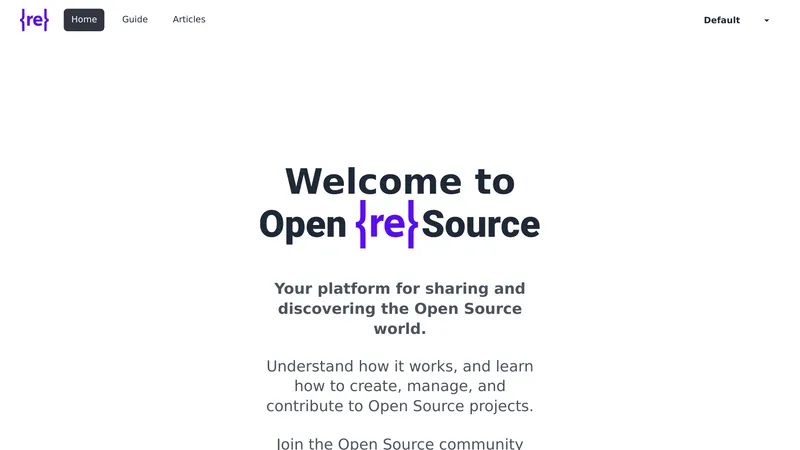
Task: Click the bold word "world." in tagline
Action: pos(400,329)
